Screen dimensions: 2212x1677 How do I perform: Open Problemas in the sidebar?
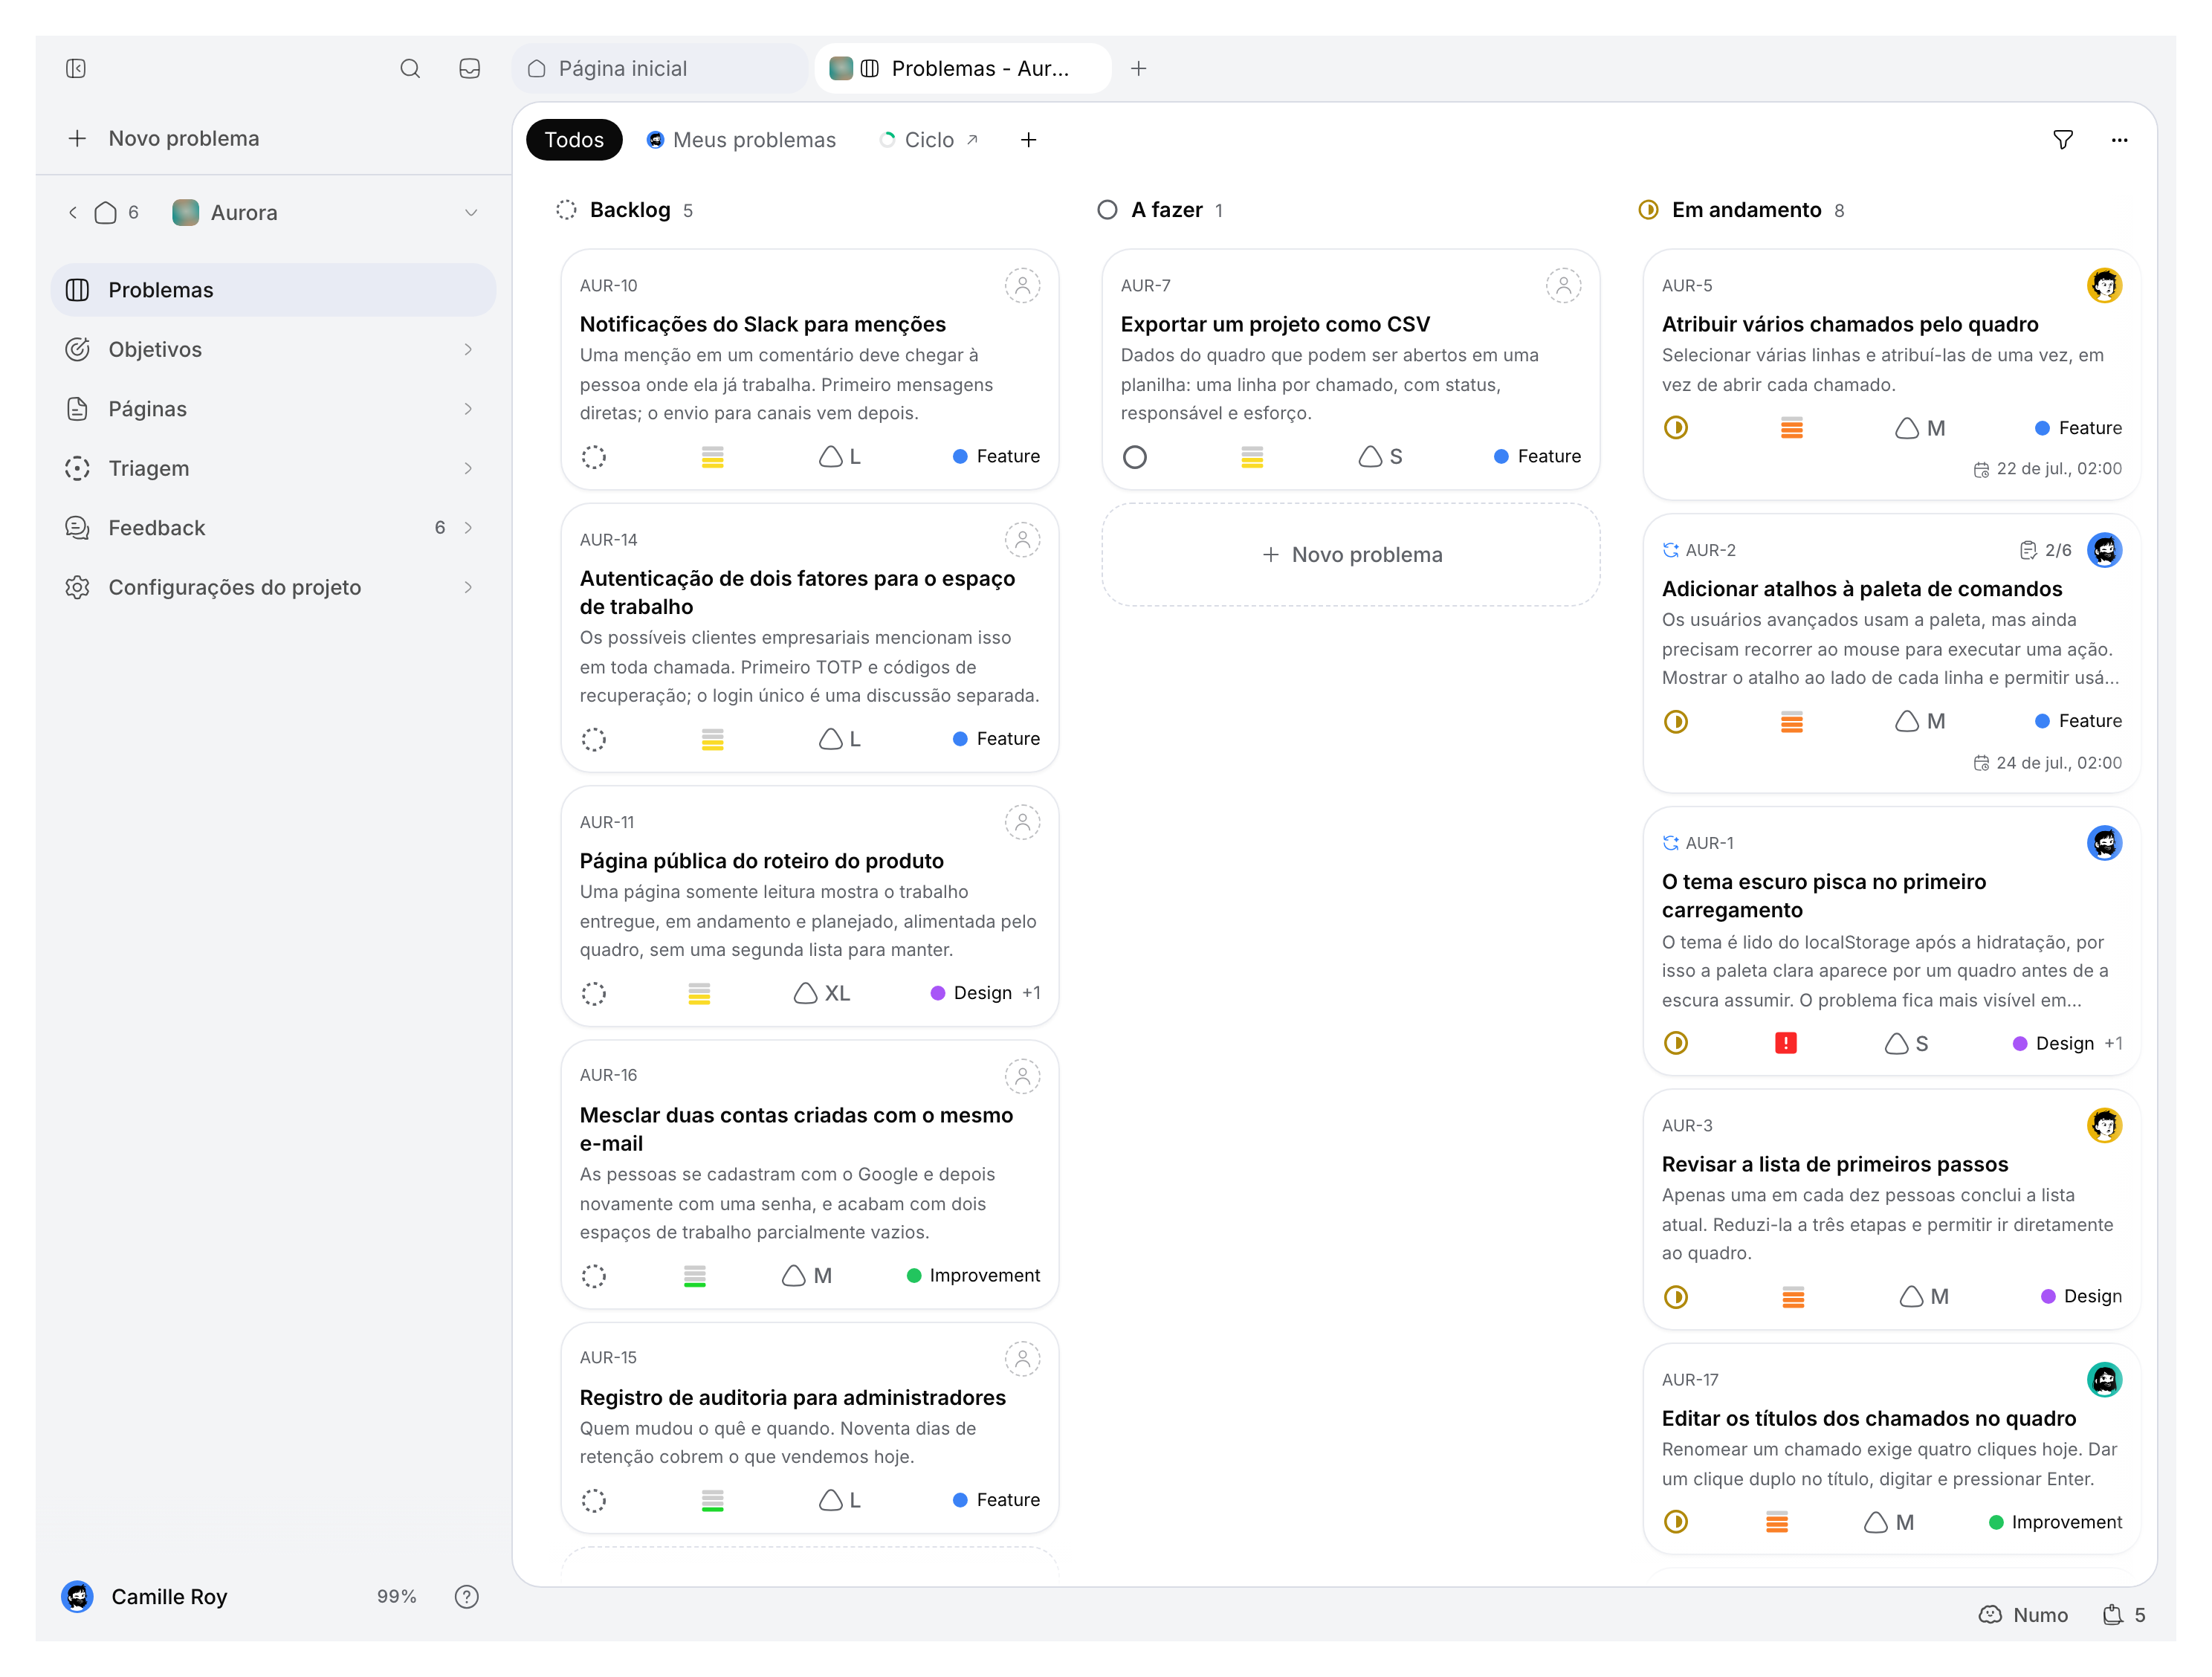click(x=273, y=290)
